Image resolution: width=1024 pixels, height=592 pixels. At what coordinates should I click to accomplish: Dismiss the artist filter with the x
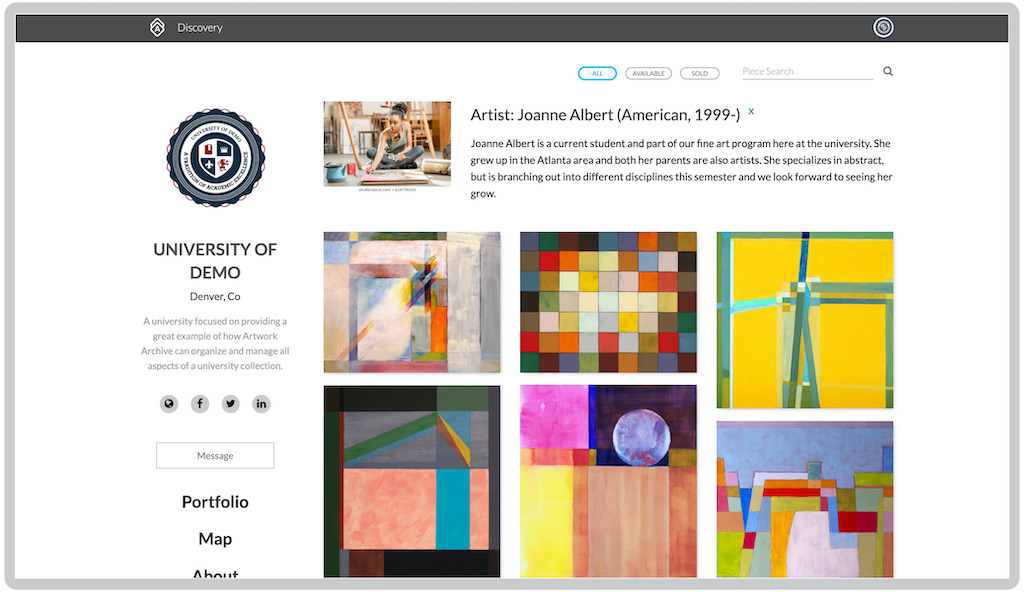click(x=751, y=111)
